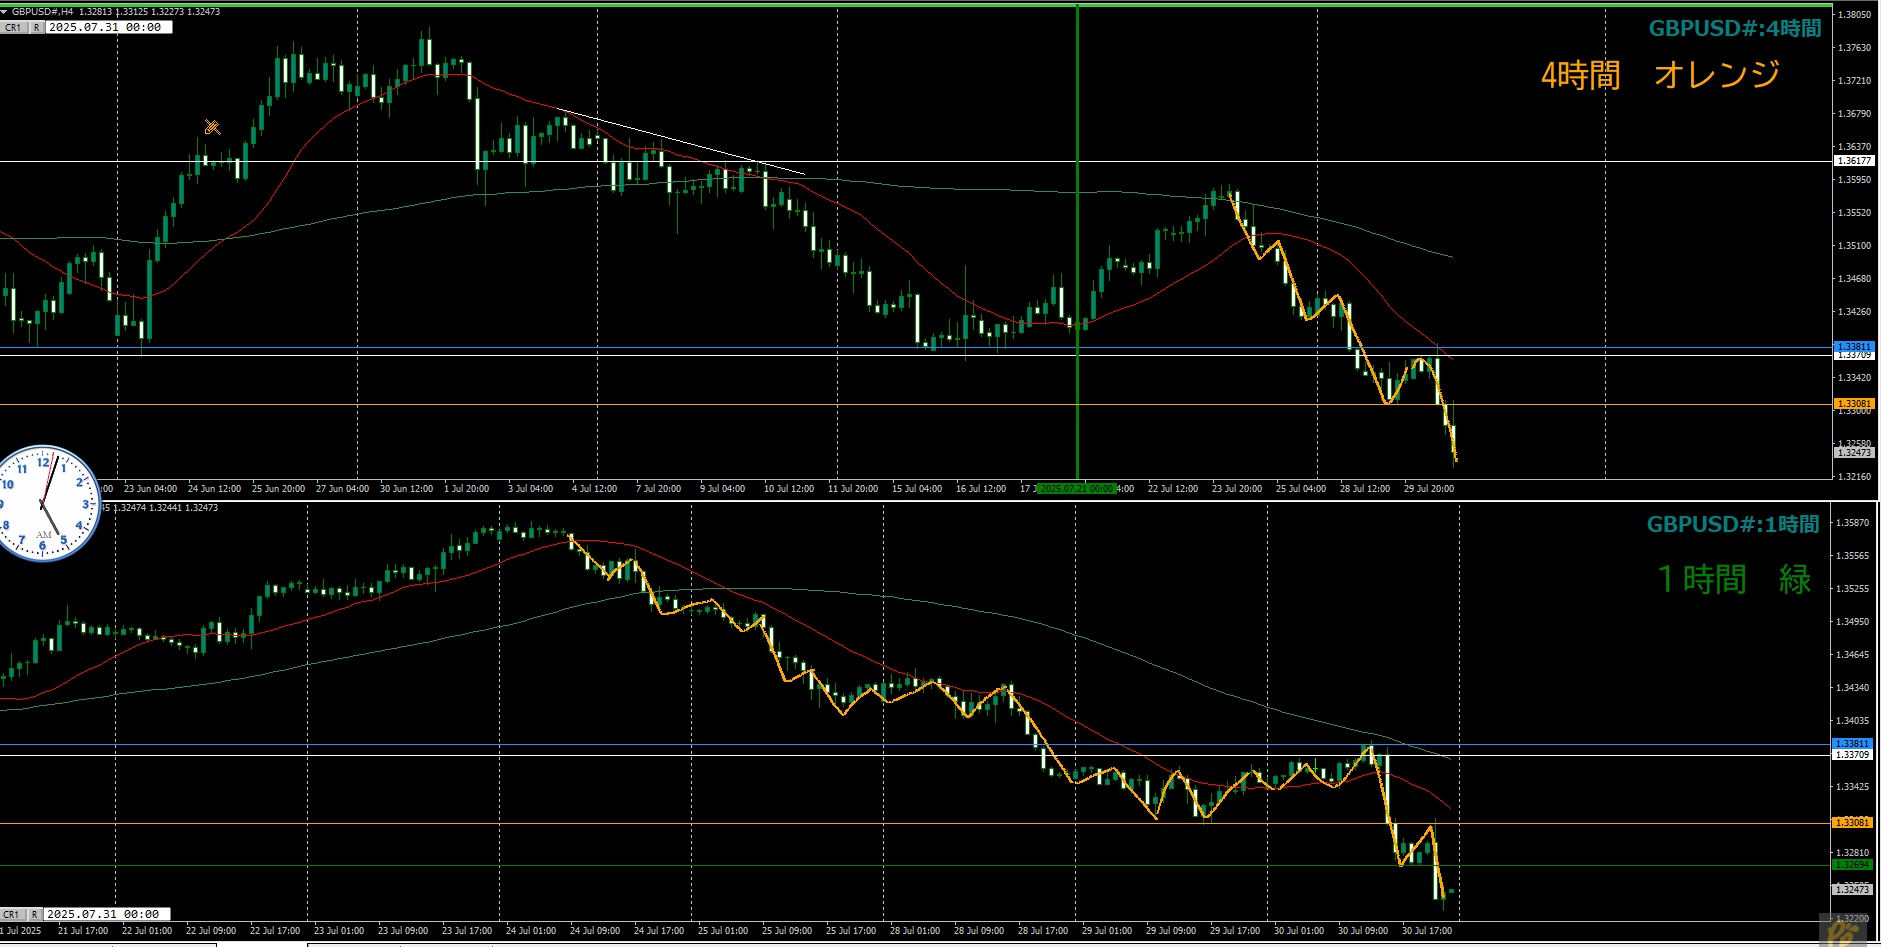Select the blue 1.33811 price label on 4-hour axis
The width and height of the screenshot is (1881, 947).
click(x=1853, y=347)
